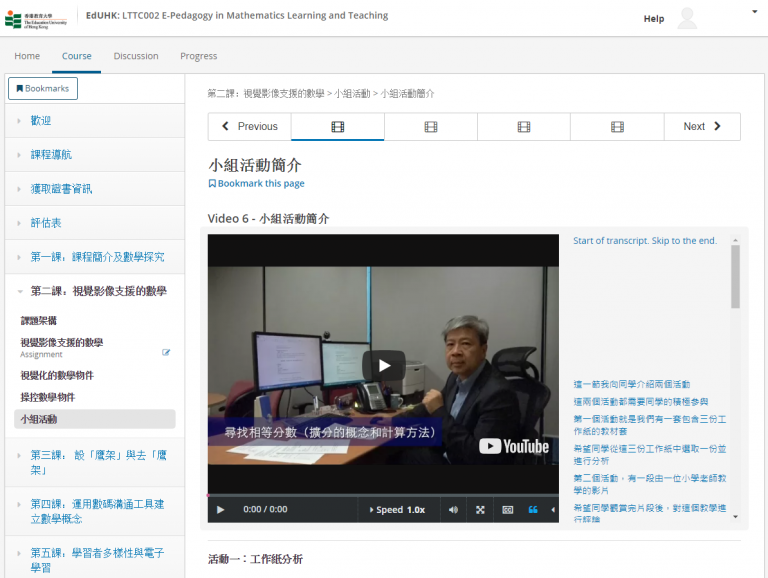Click transcript line 希望同學從這三份工作紙中選取一份並進行分析
This screenshot has height=578, width=768.
649,454
